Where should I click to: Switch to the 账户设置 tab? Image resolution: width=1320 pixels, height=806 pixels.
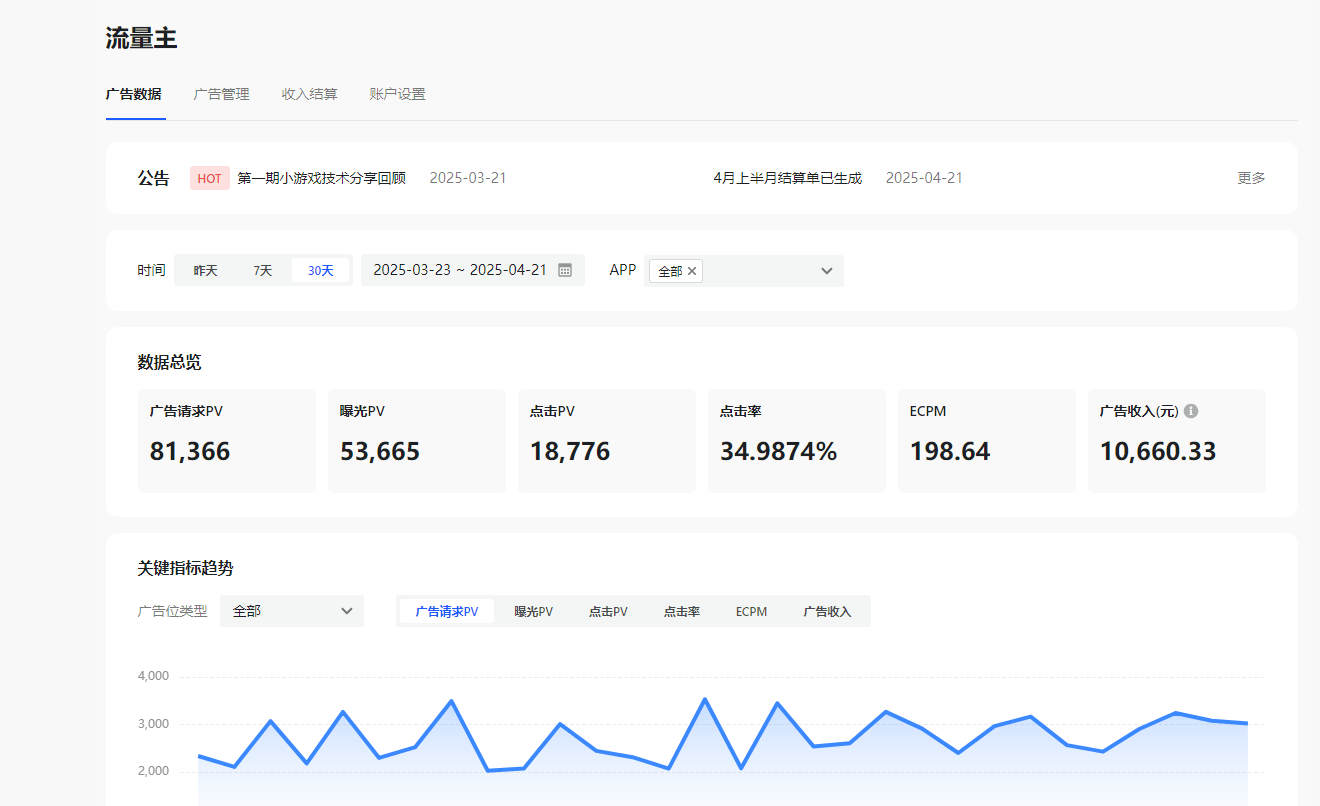397,94
